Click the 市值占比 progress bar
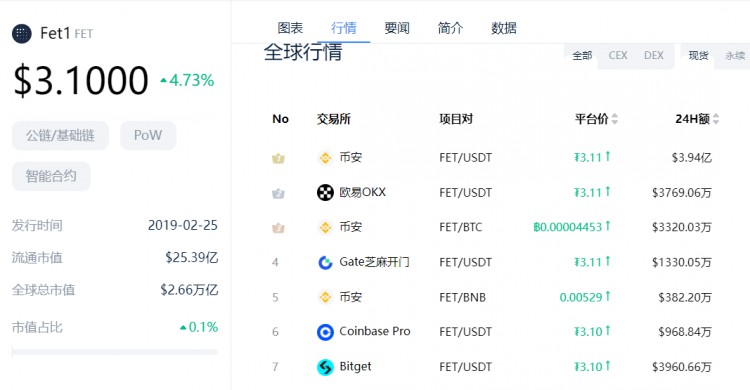Screen dimensions: 750x390 [115, 352]
